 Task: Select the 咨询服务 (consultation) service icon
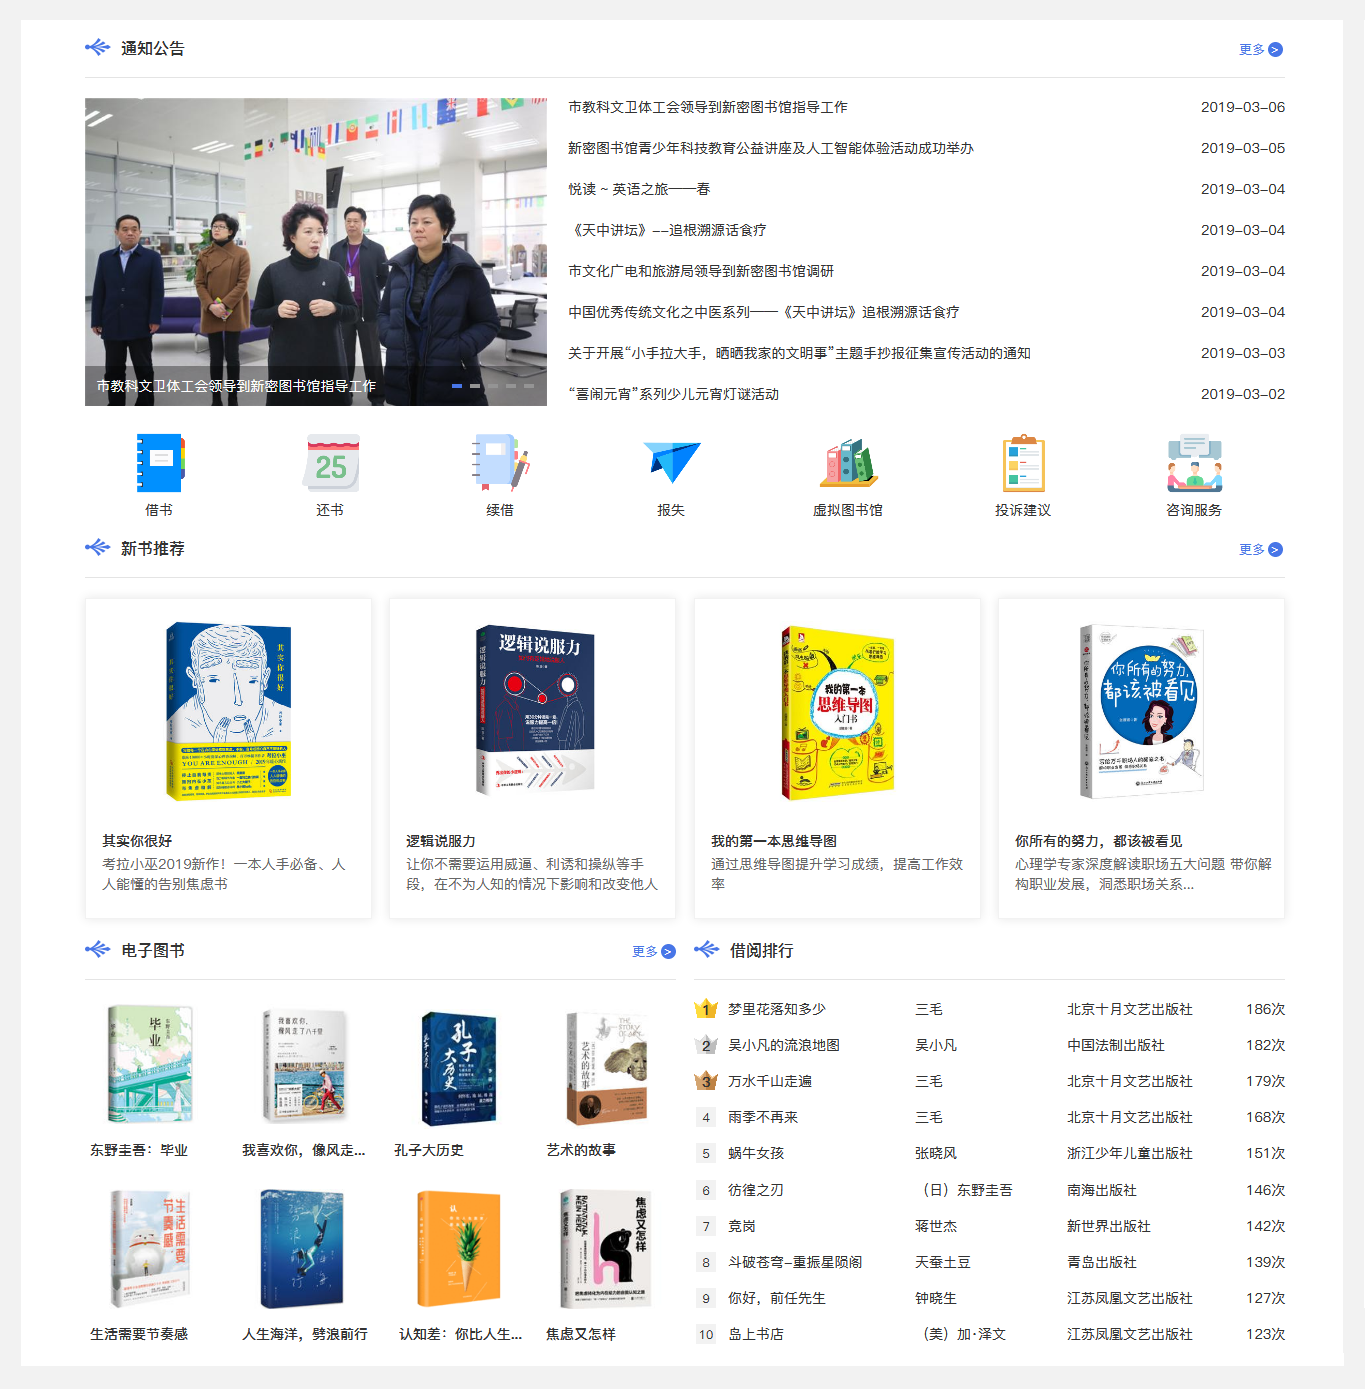coord(1191,461)
